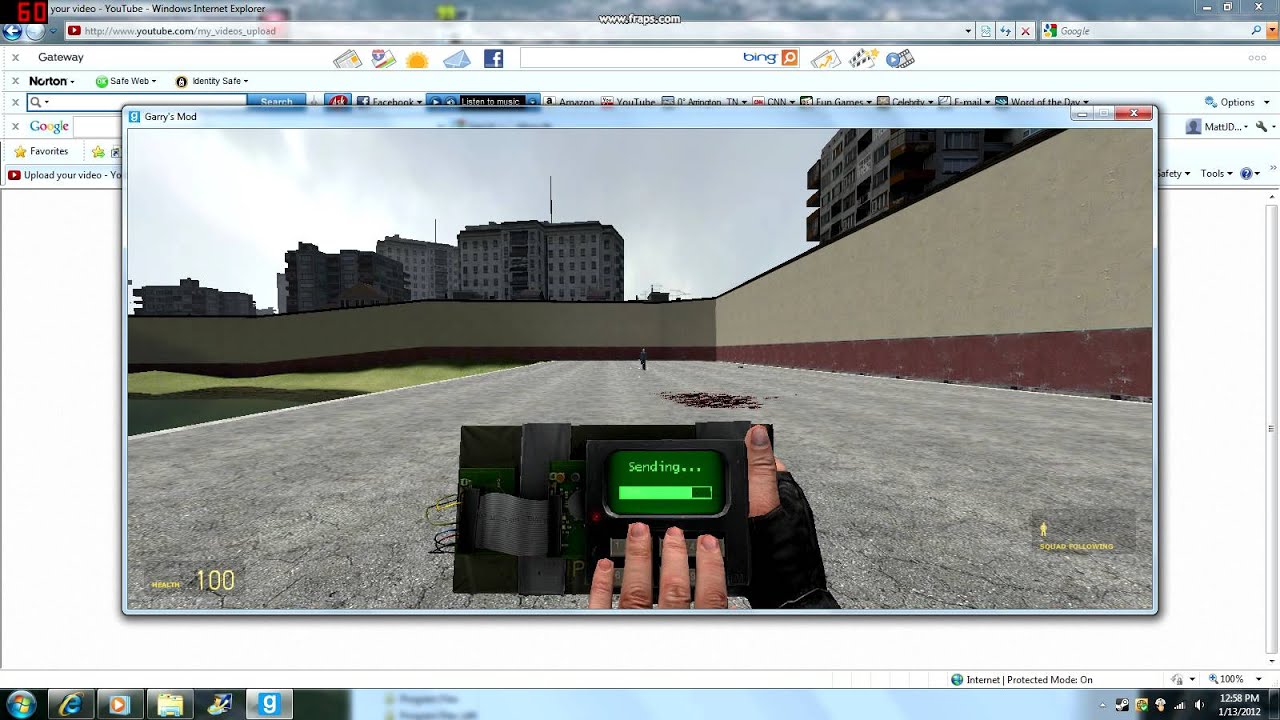Image resolution: width=1280 pixels, height=720 pixels.
Task: Click the browser Forward arrow button
Action: click(x=36, y=31)
